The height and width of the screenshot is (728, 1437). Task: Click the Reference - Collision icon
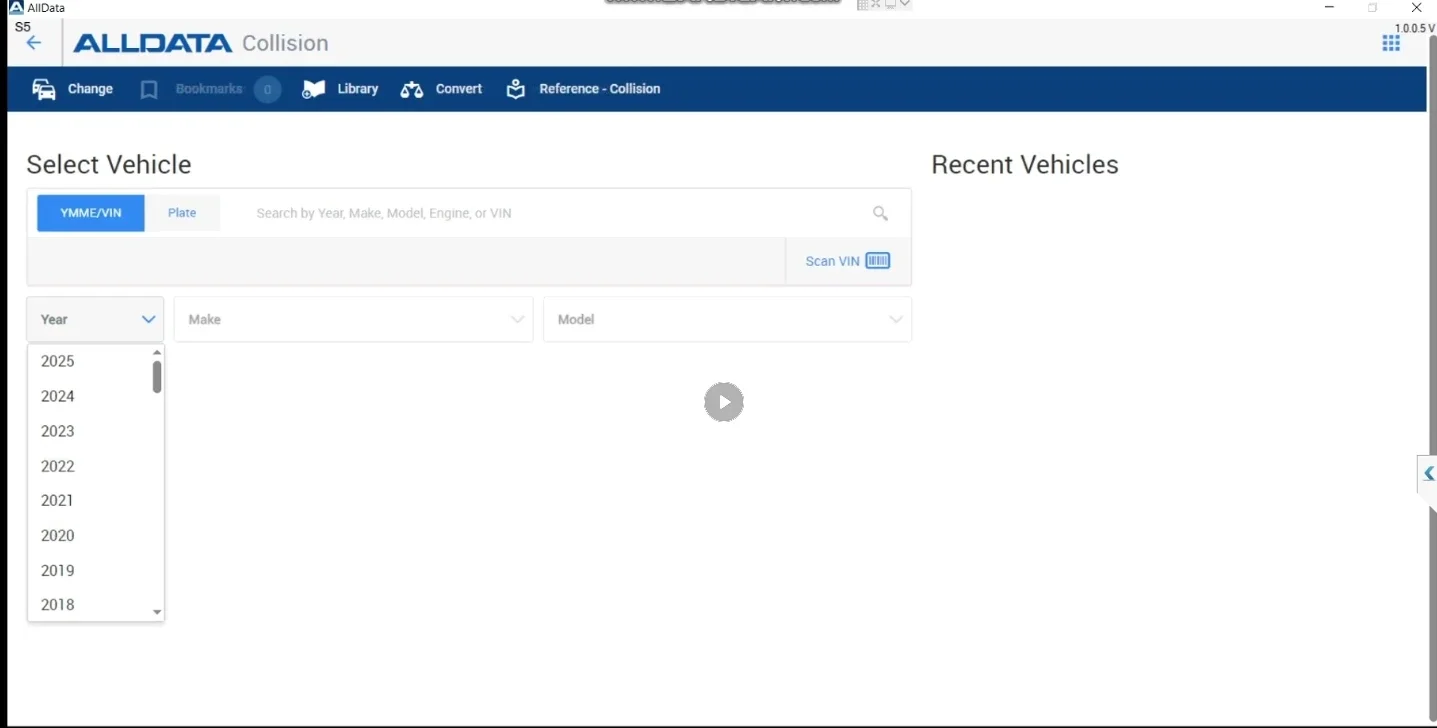(x=516, y=89)
